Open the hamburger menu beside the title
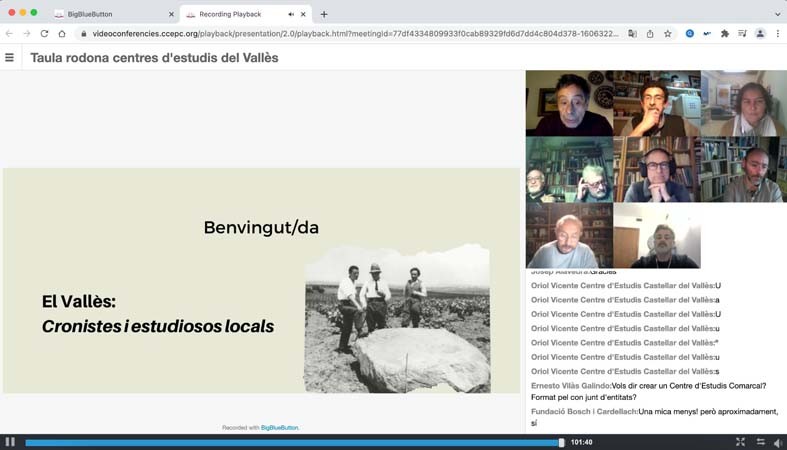Screen dimensions: 787x450 [x=10, y=58]
